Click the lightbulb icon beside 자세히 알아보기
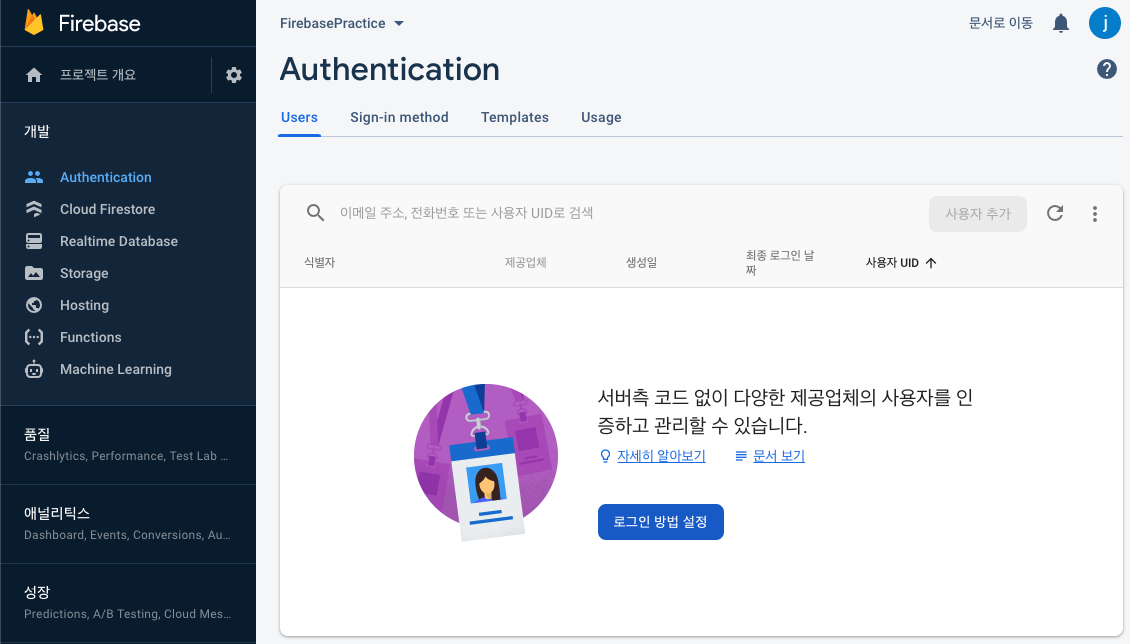 click(x=605, y=456)
